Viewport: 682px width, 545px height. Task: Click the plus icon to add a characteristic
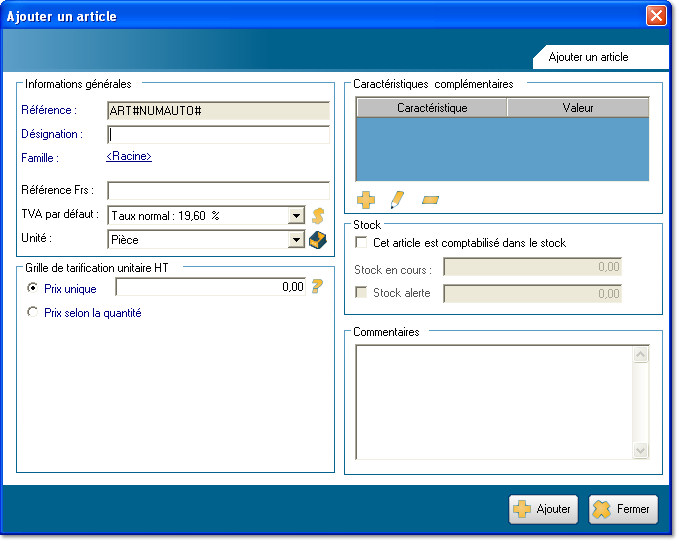click(x=366, y=201)
